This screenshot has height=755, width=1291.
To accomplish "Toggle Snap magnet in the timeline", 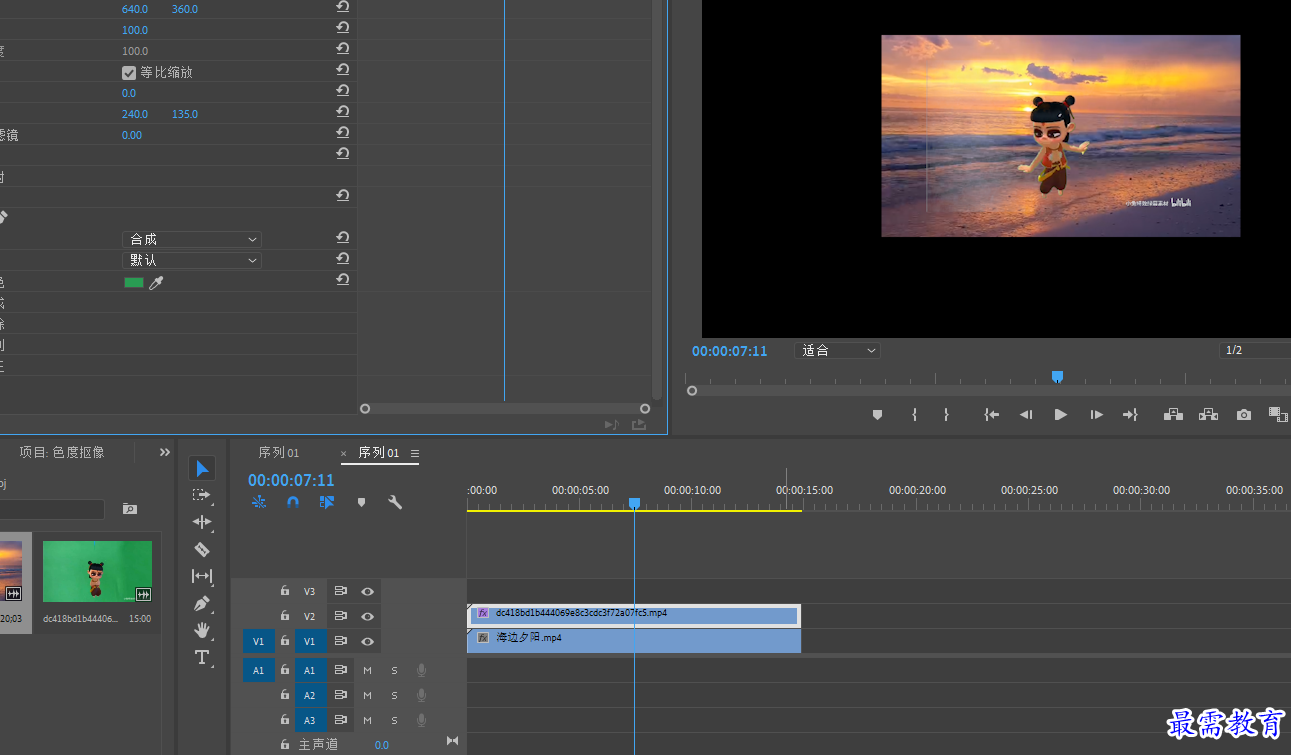I will [293, 502].
